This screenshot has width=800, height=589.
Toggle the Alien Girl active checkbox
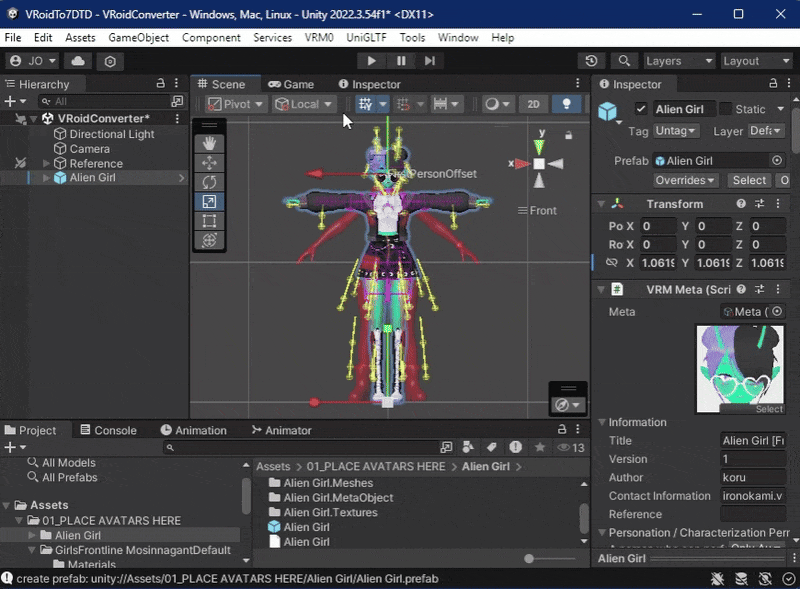[641, 109]
